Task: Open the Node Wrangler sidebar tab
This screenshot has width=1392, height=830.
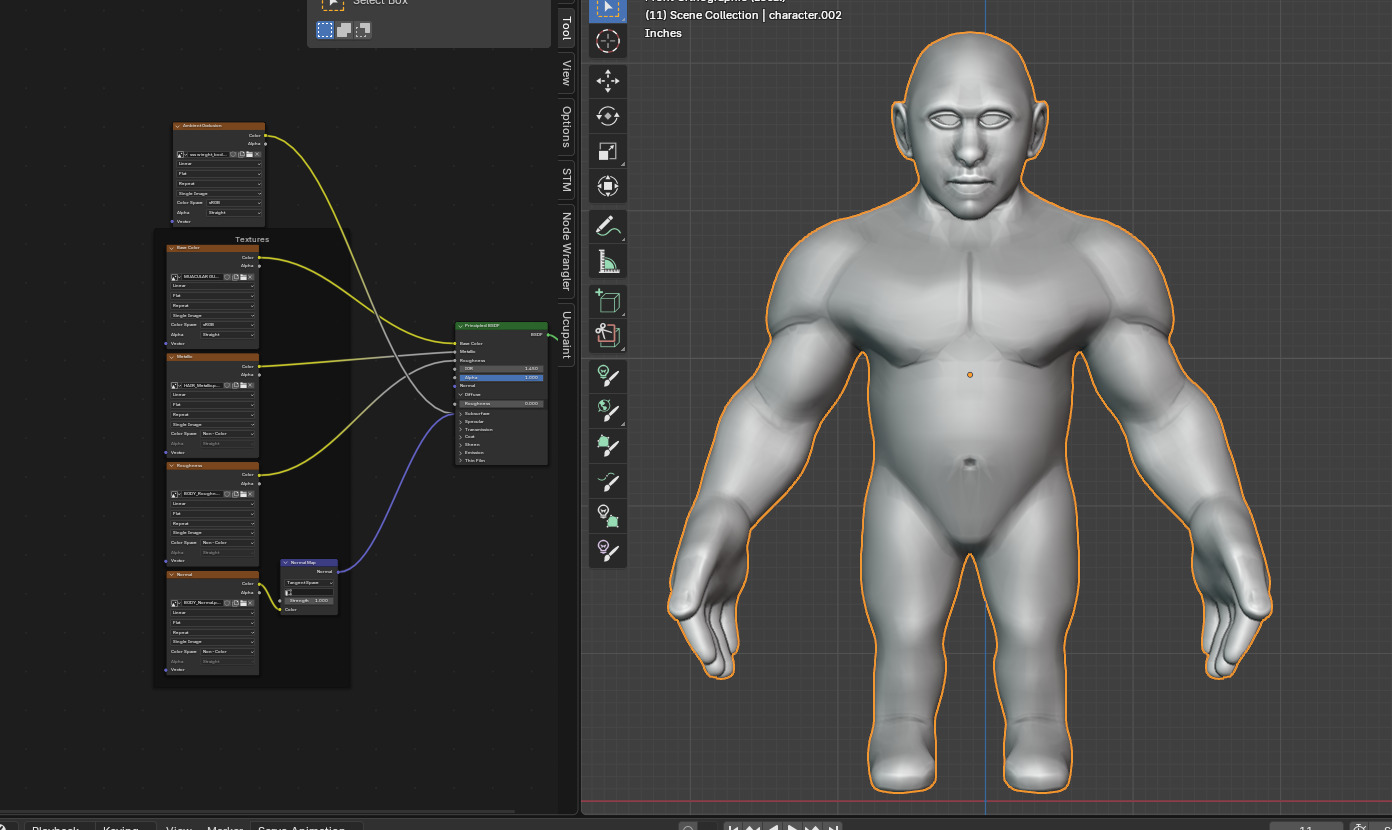Action: (566, 252)
